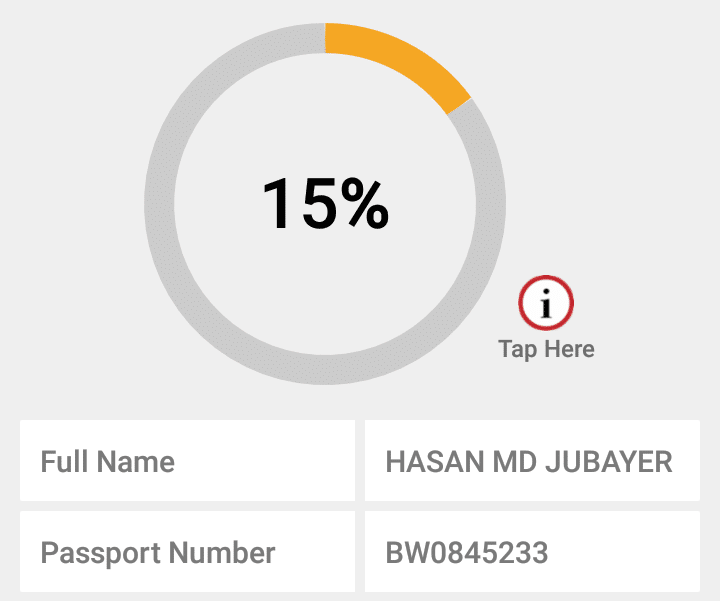Image resolution: width=720 pixels, height=601 pixels.
Task: Select the Full Name label cell
Action: (x=187, y=461)
